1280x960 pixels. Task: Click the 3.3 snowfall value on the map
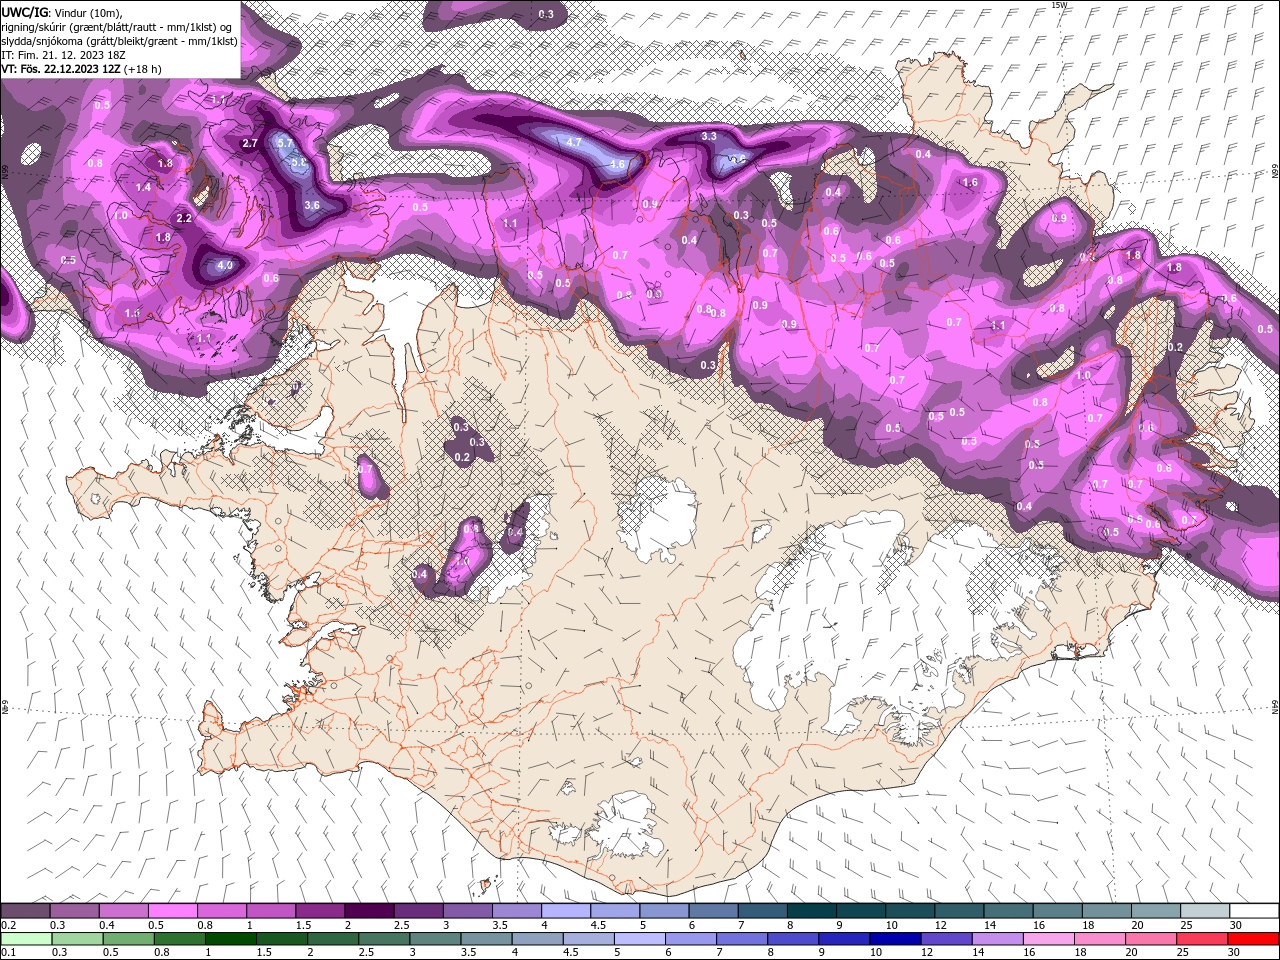tap(709, 136)
